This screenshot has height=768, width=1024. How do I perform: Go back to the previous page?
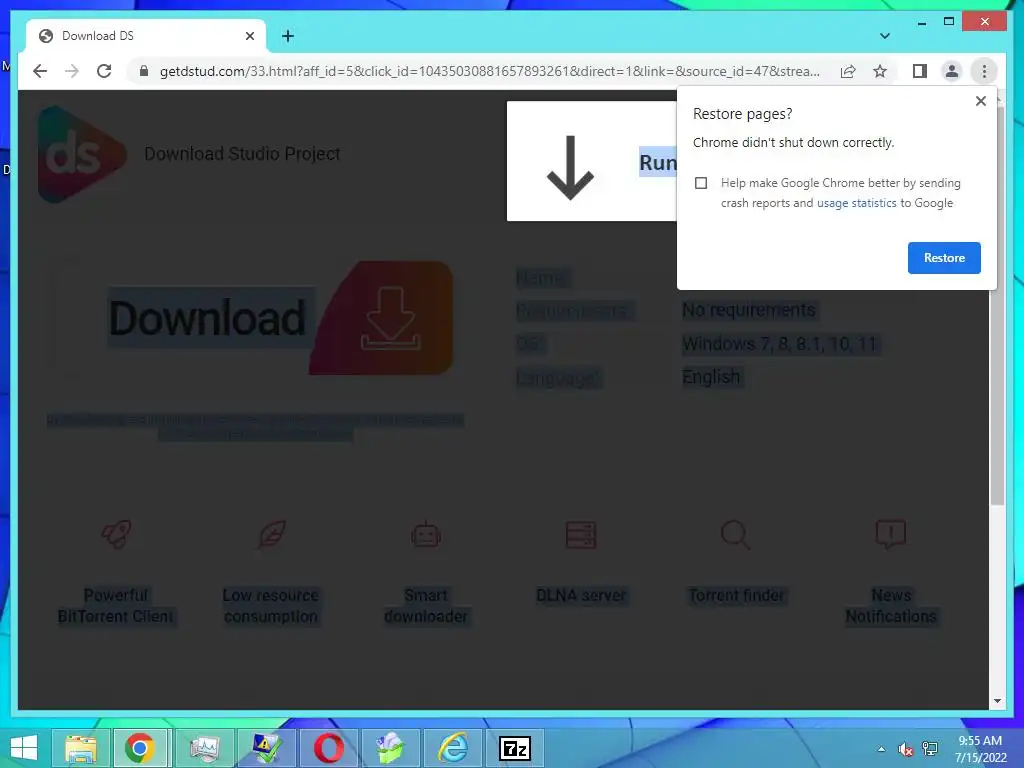pos(40,71)
